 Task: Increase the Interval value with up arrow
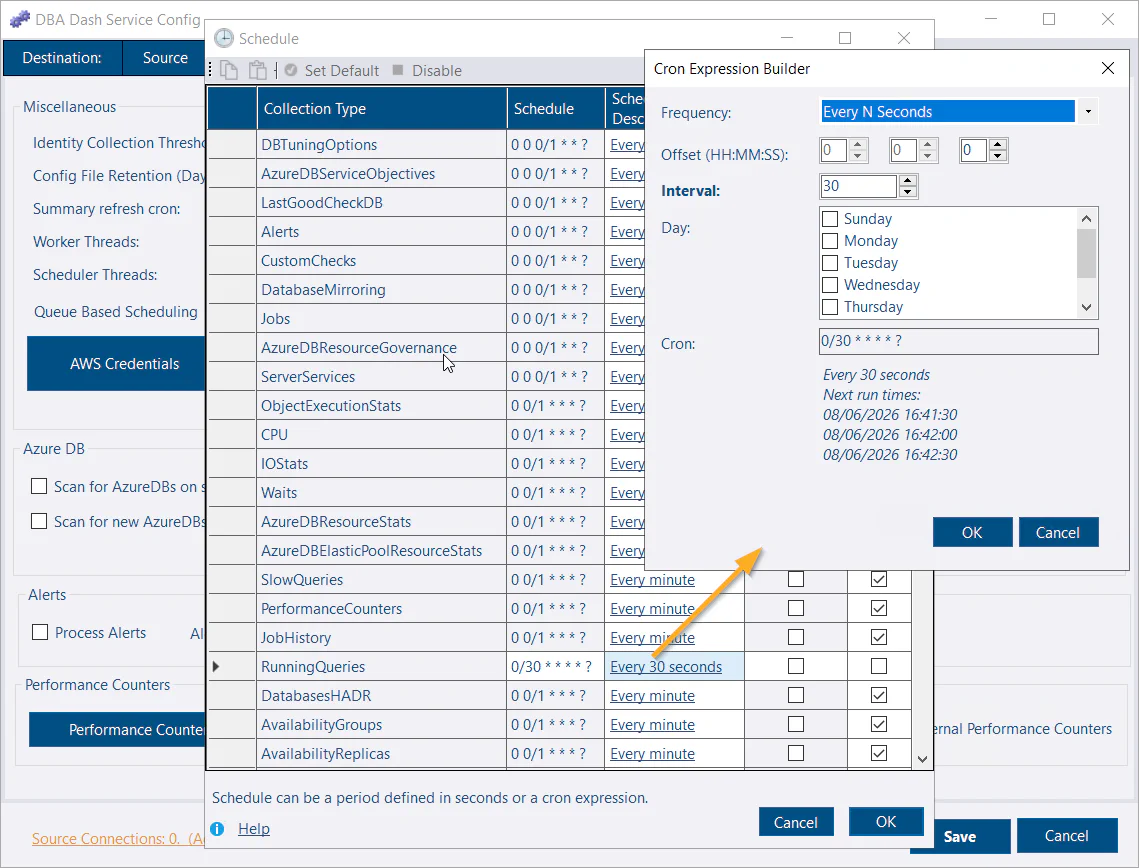pyautogui.click(x=907, y=181)
